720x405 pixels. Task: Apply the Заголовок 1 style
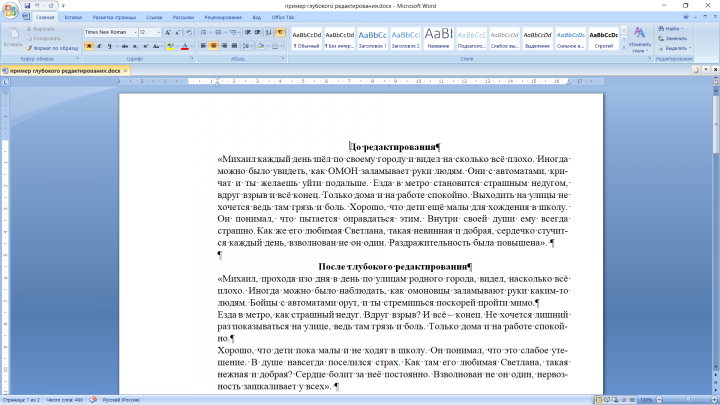[372, 39]
